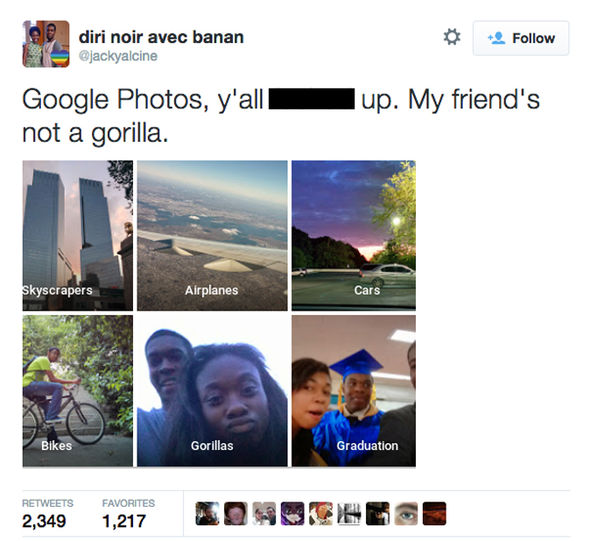The width and height of the screenshot is (590, 541).
Task: Open the Bikes photo thumbnail
Action: (78, 391)
